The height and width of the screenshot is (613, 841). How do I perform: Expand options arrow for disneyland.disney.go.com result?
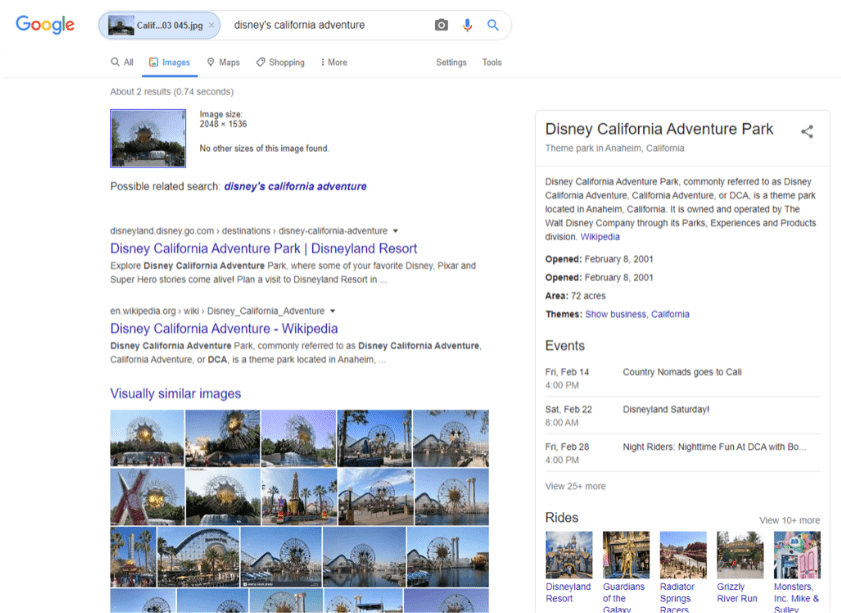coord(395,231)
